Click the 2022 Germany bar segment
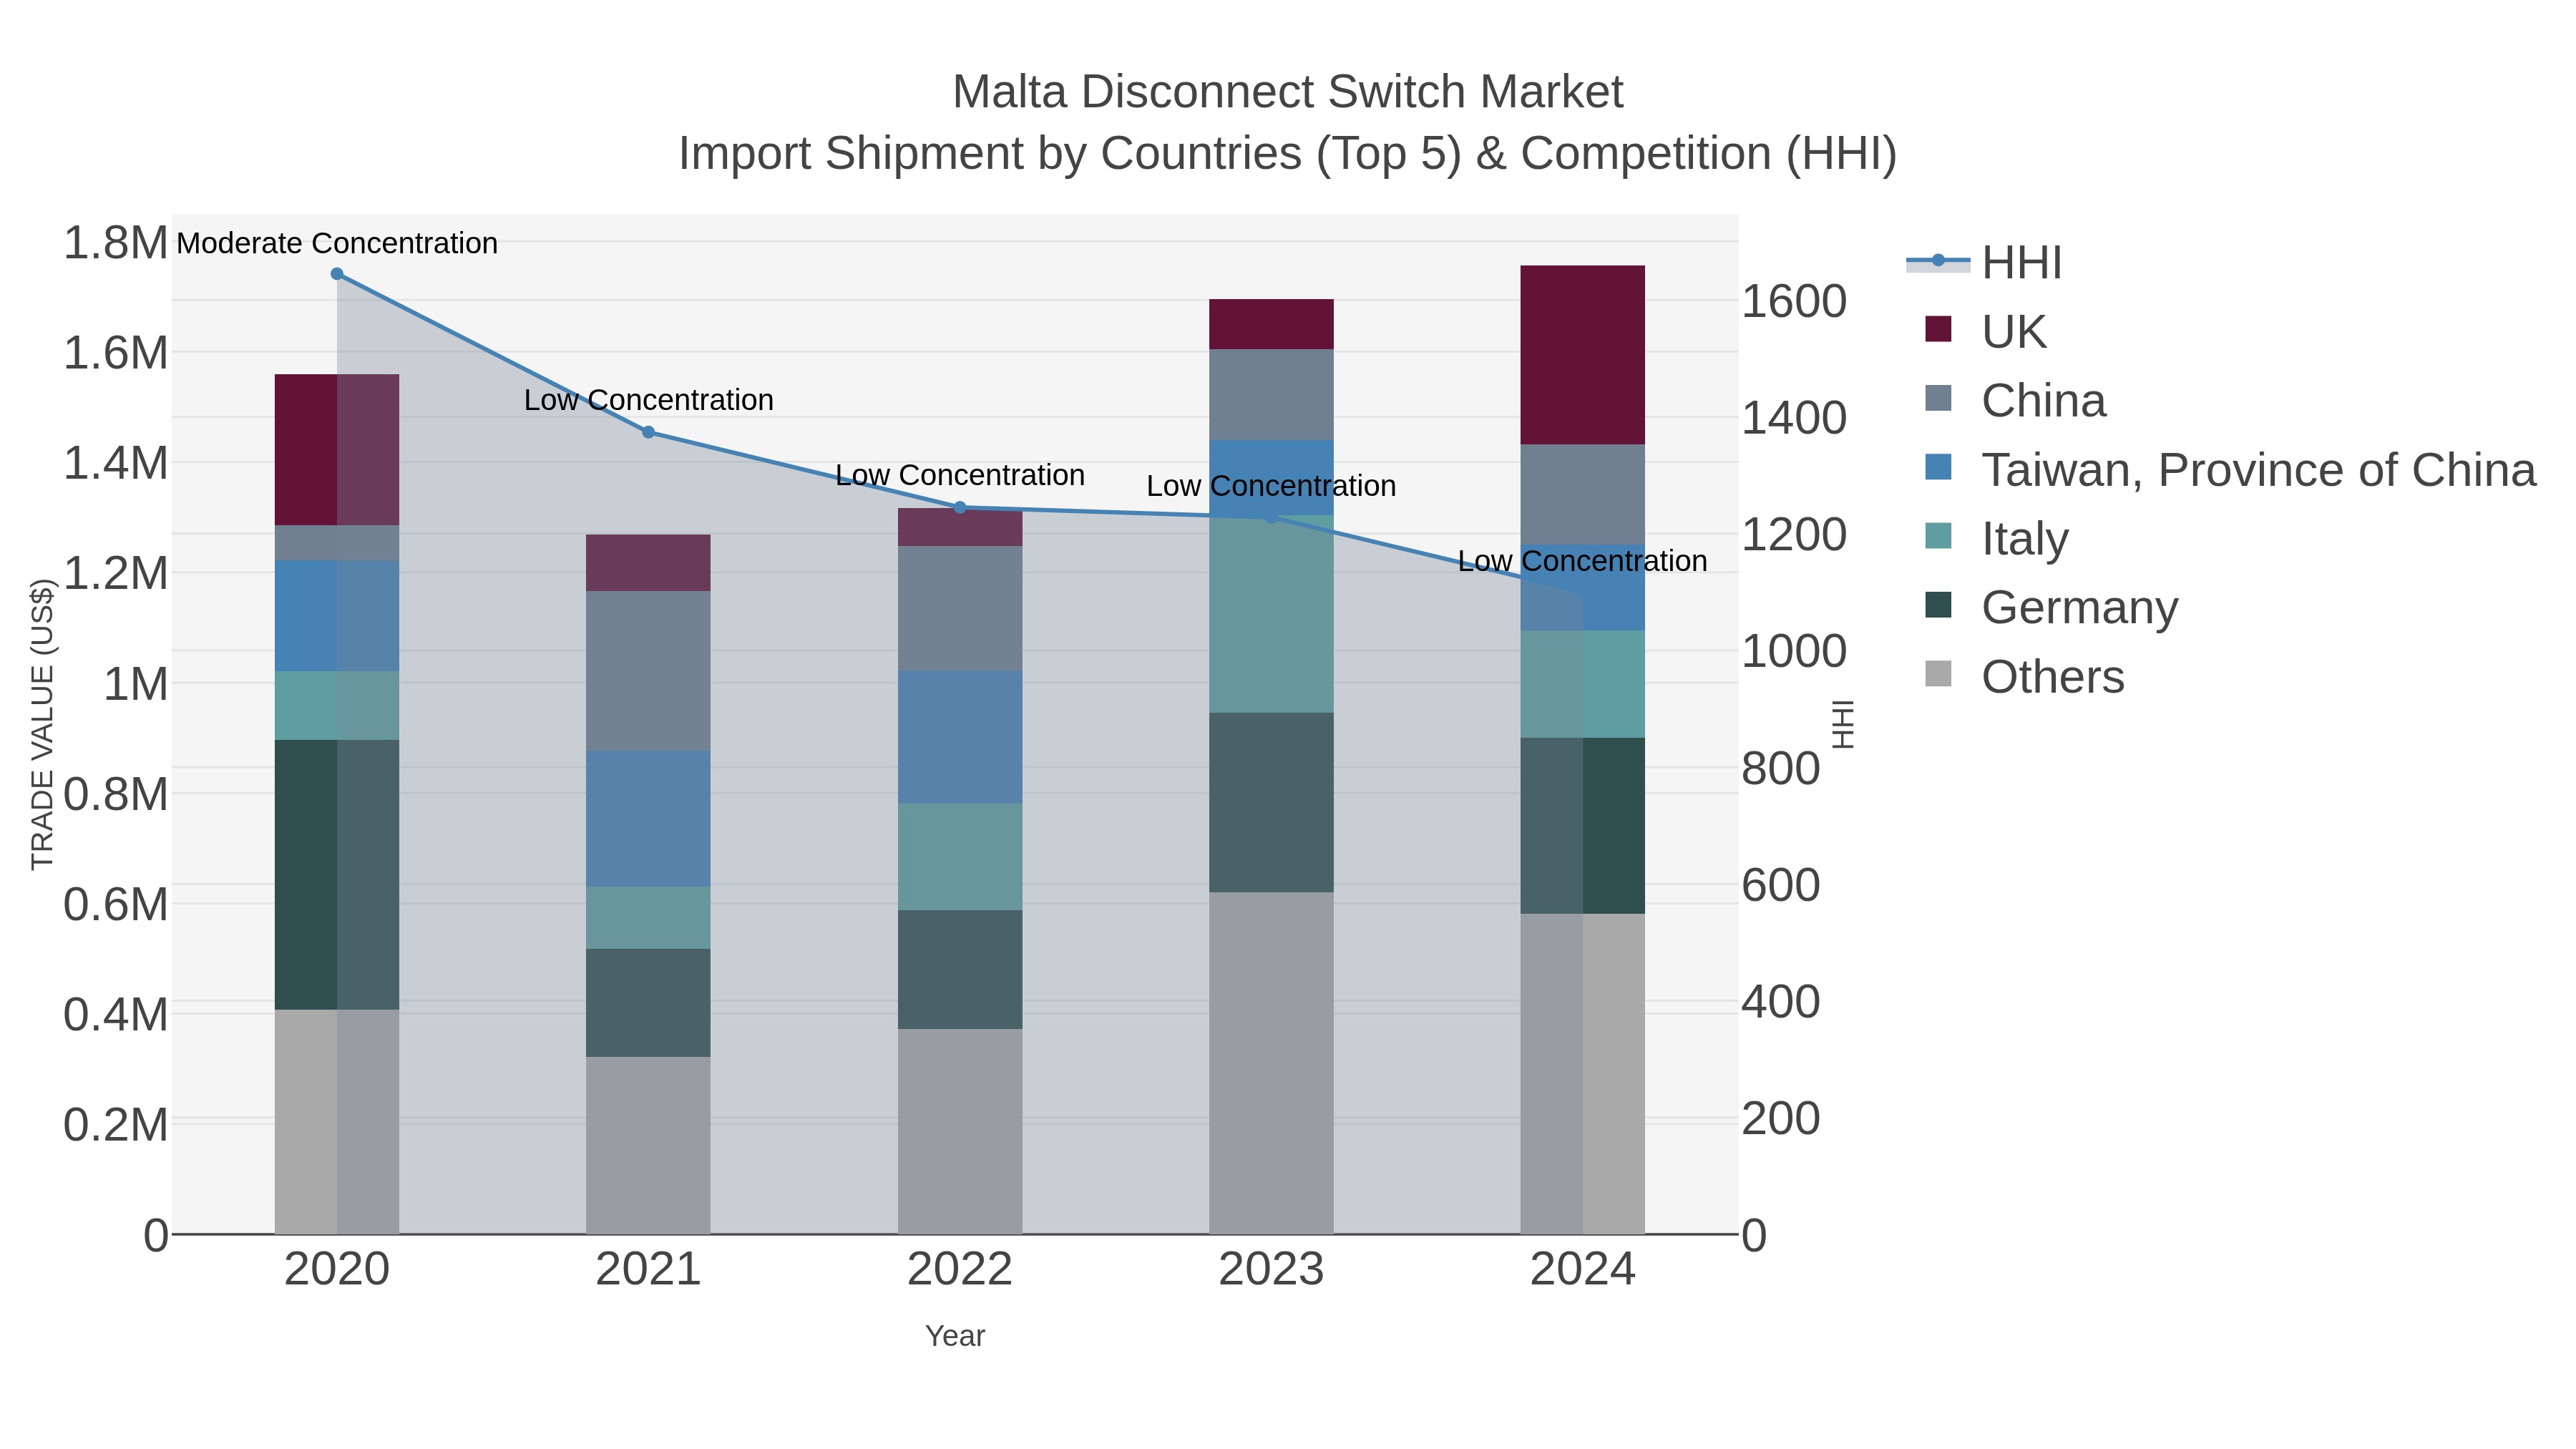Screen dimensions: 2576x1449 coord(960,970)
